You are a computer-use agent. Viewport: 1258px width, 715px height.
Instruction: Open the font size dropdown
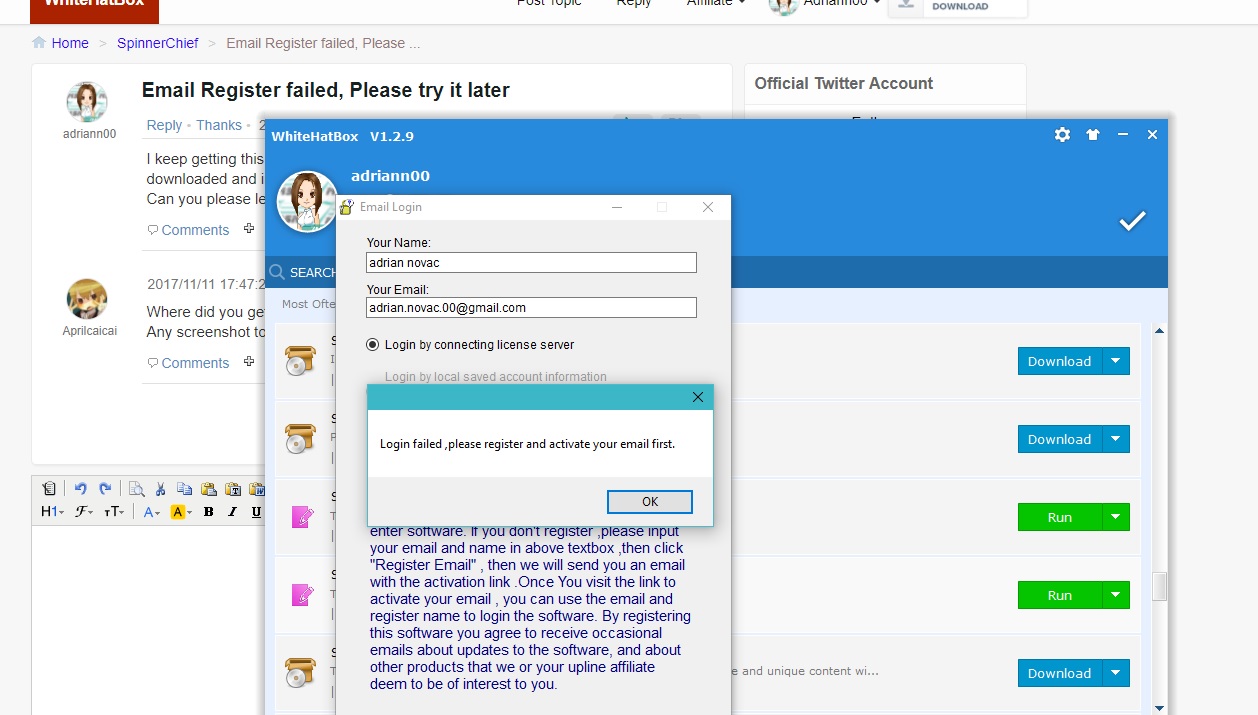[114, 512]
